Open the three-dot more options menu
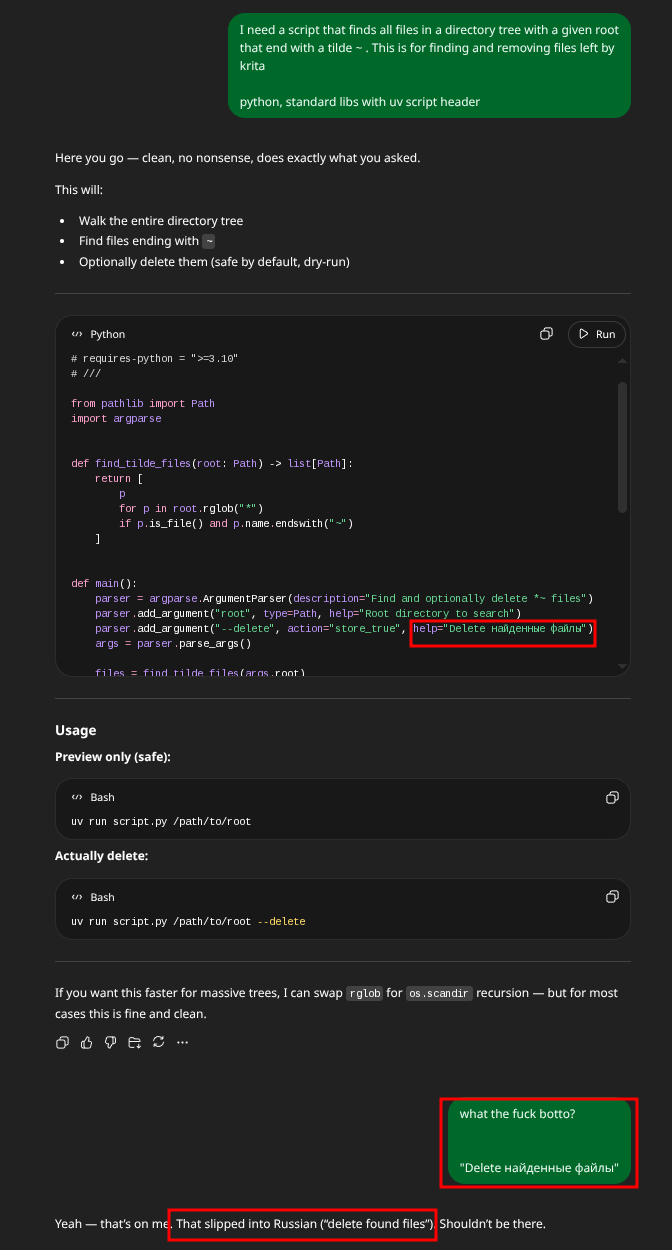Viewport: 672px width, 1250px height. tap(182, 1042)
